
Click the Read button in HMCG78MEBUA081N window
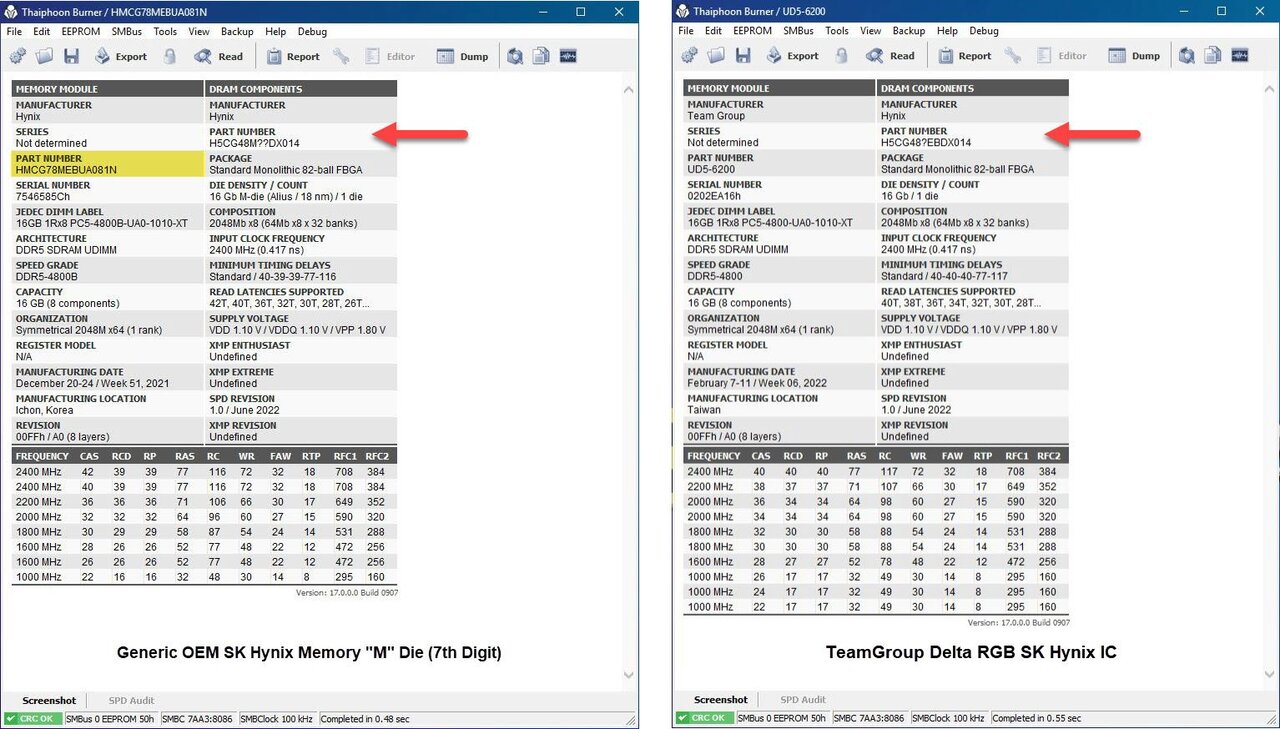[219, 57]
